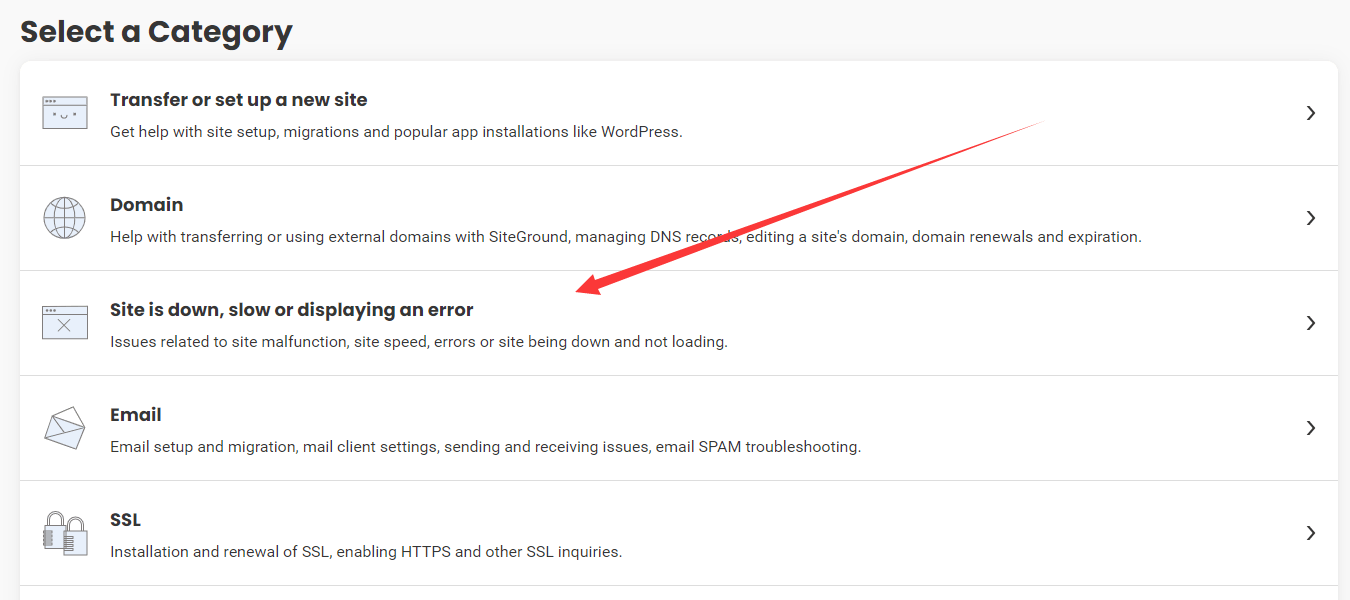
Task: Expand the Domain category chevron arrow
Action: [x=1310, y=218]
